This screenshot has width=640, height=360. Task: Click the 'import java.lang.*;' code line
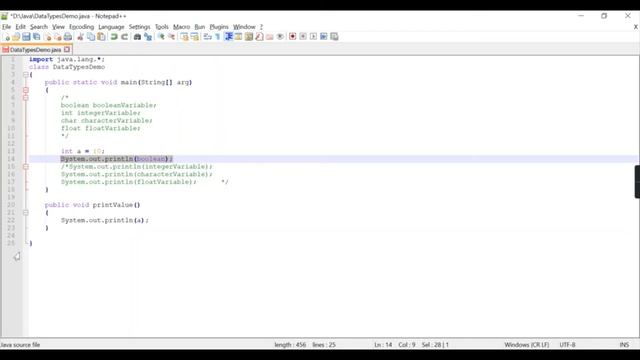coord(67,59)
